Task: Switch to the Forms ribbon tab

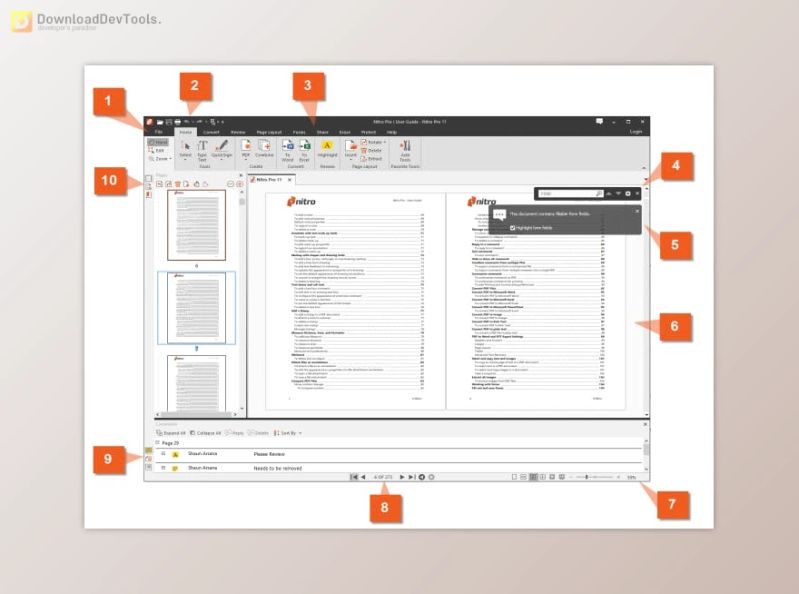Action: click(299, 132)
